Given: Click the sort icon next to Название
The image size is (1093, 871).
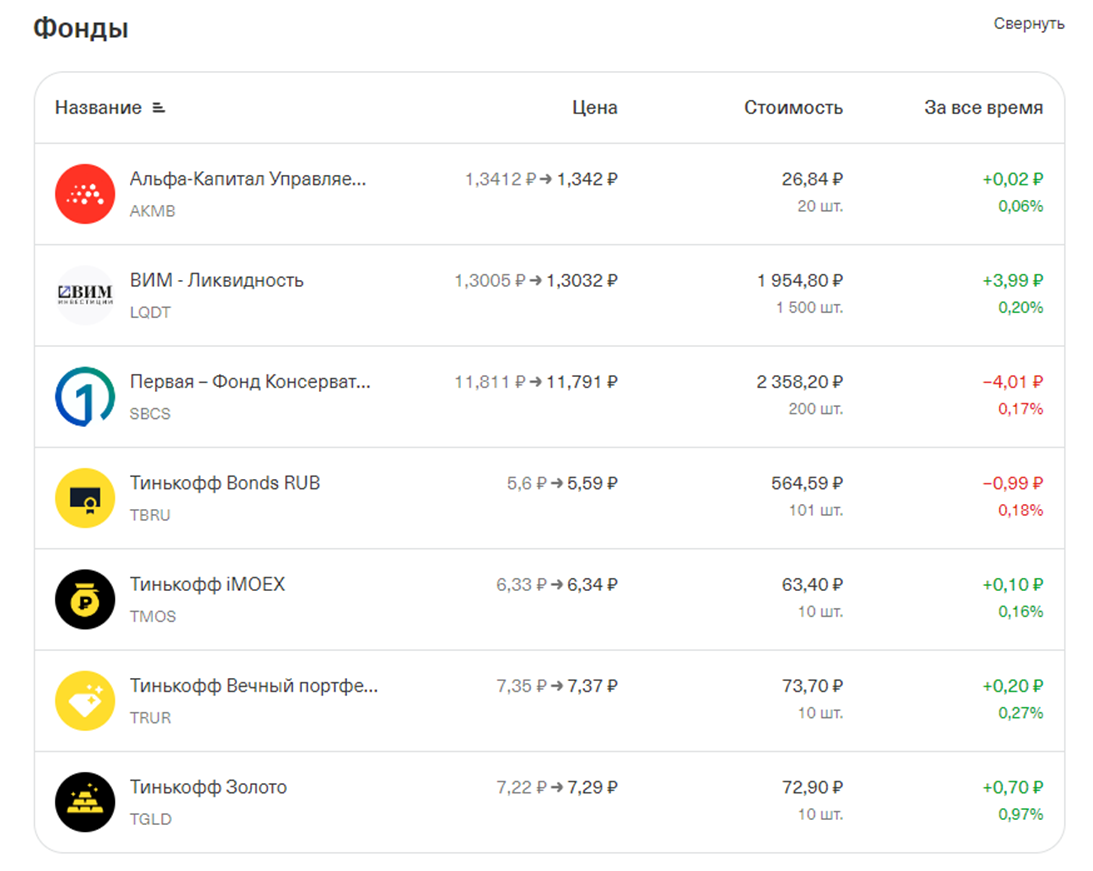Looking at the screenshot, I should coord(158,108).
